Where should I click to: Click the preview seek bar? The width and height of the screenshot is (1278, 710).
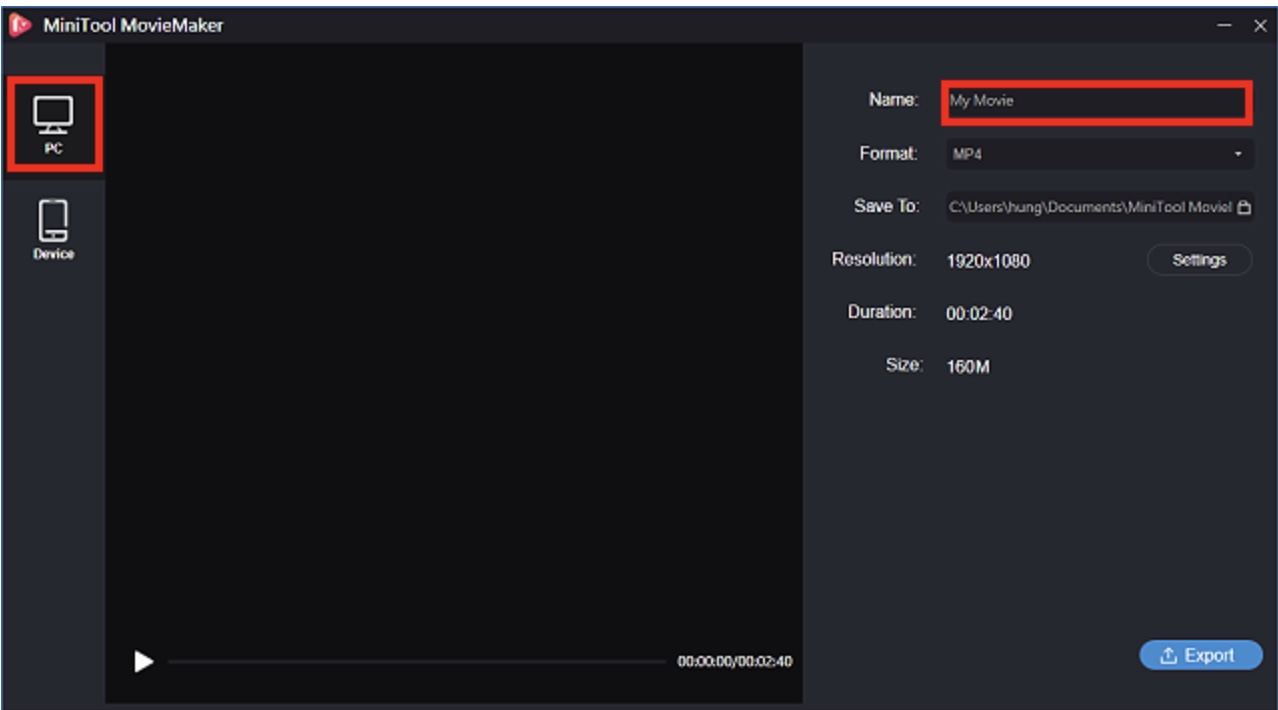point(416,661)
